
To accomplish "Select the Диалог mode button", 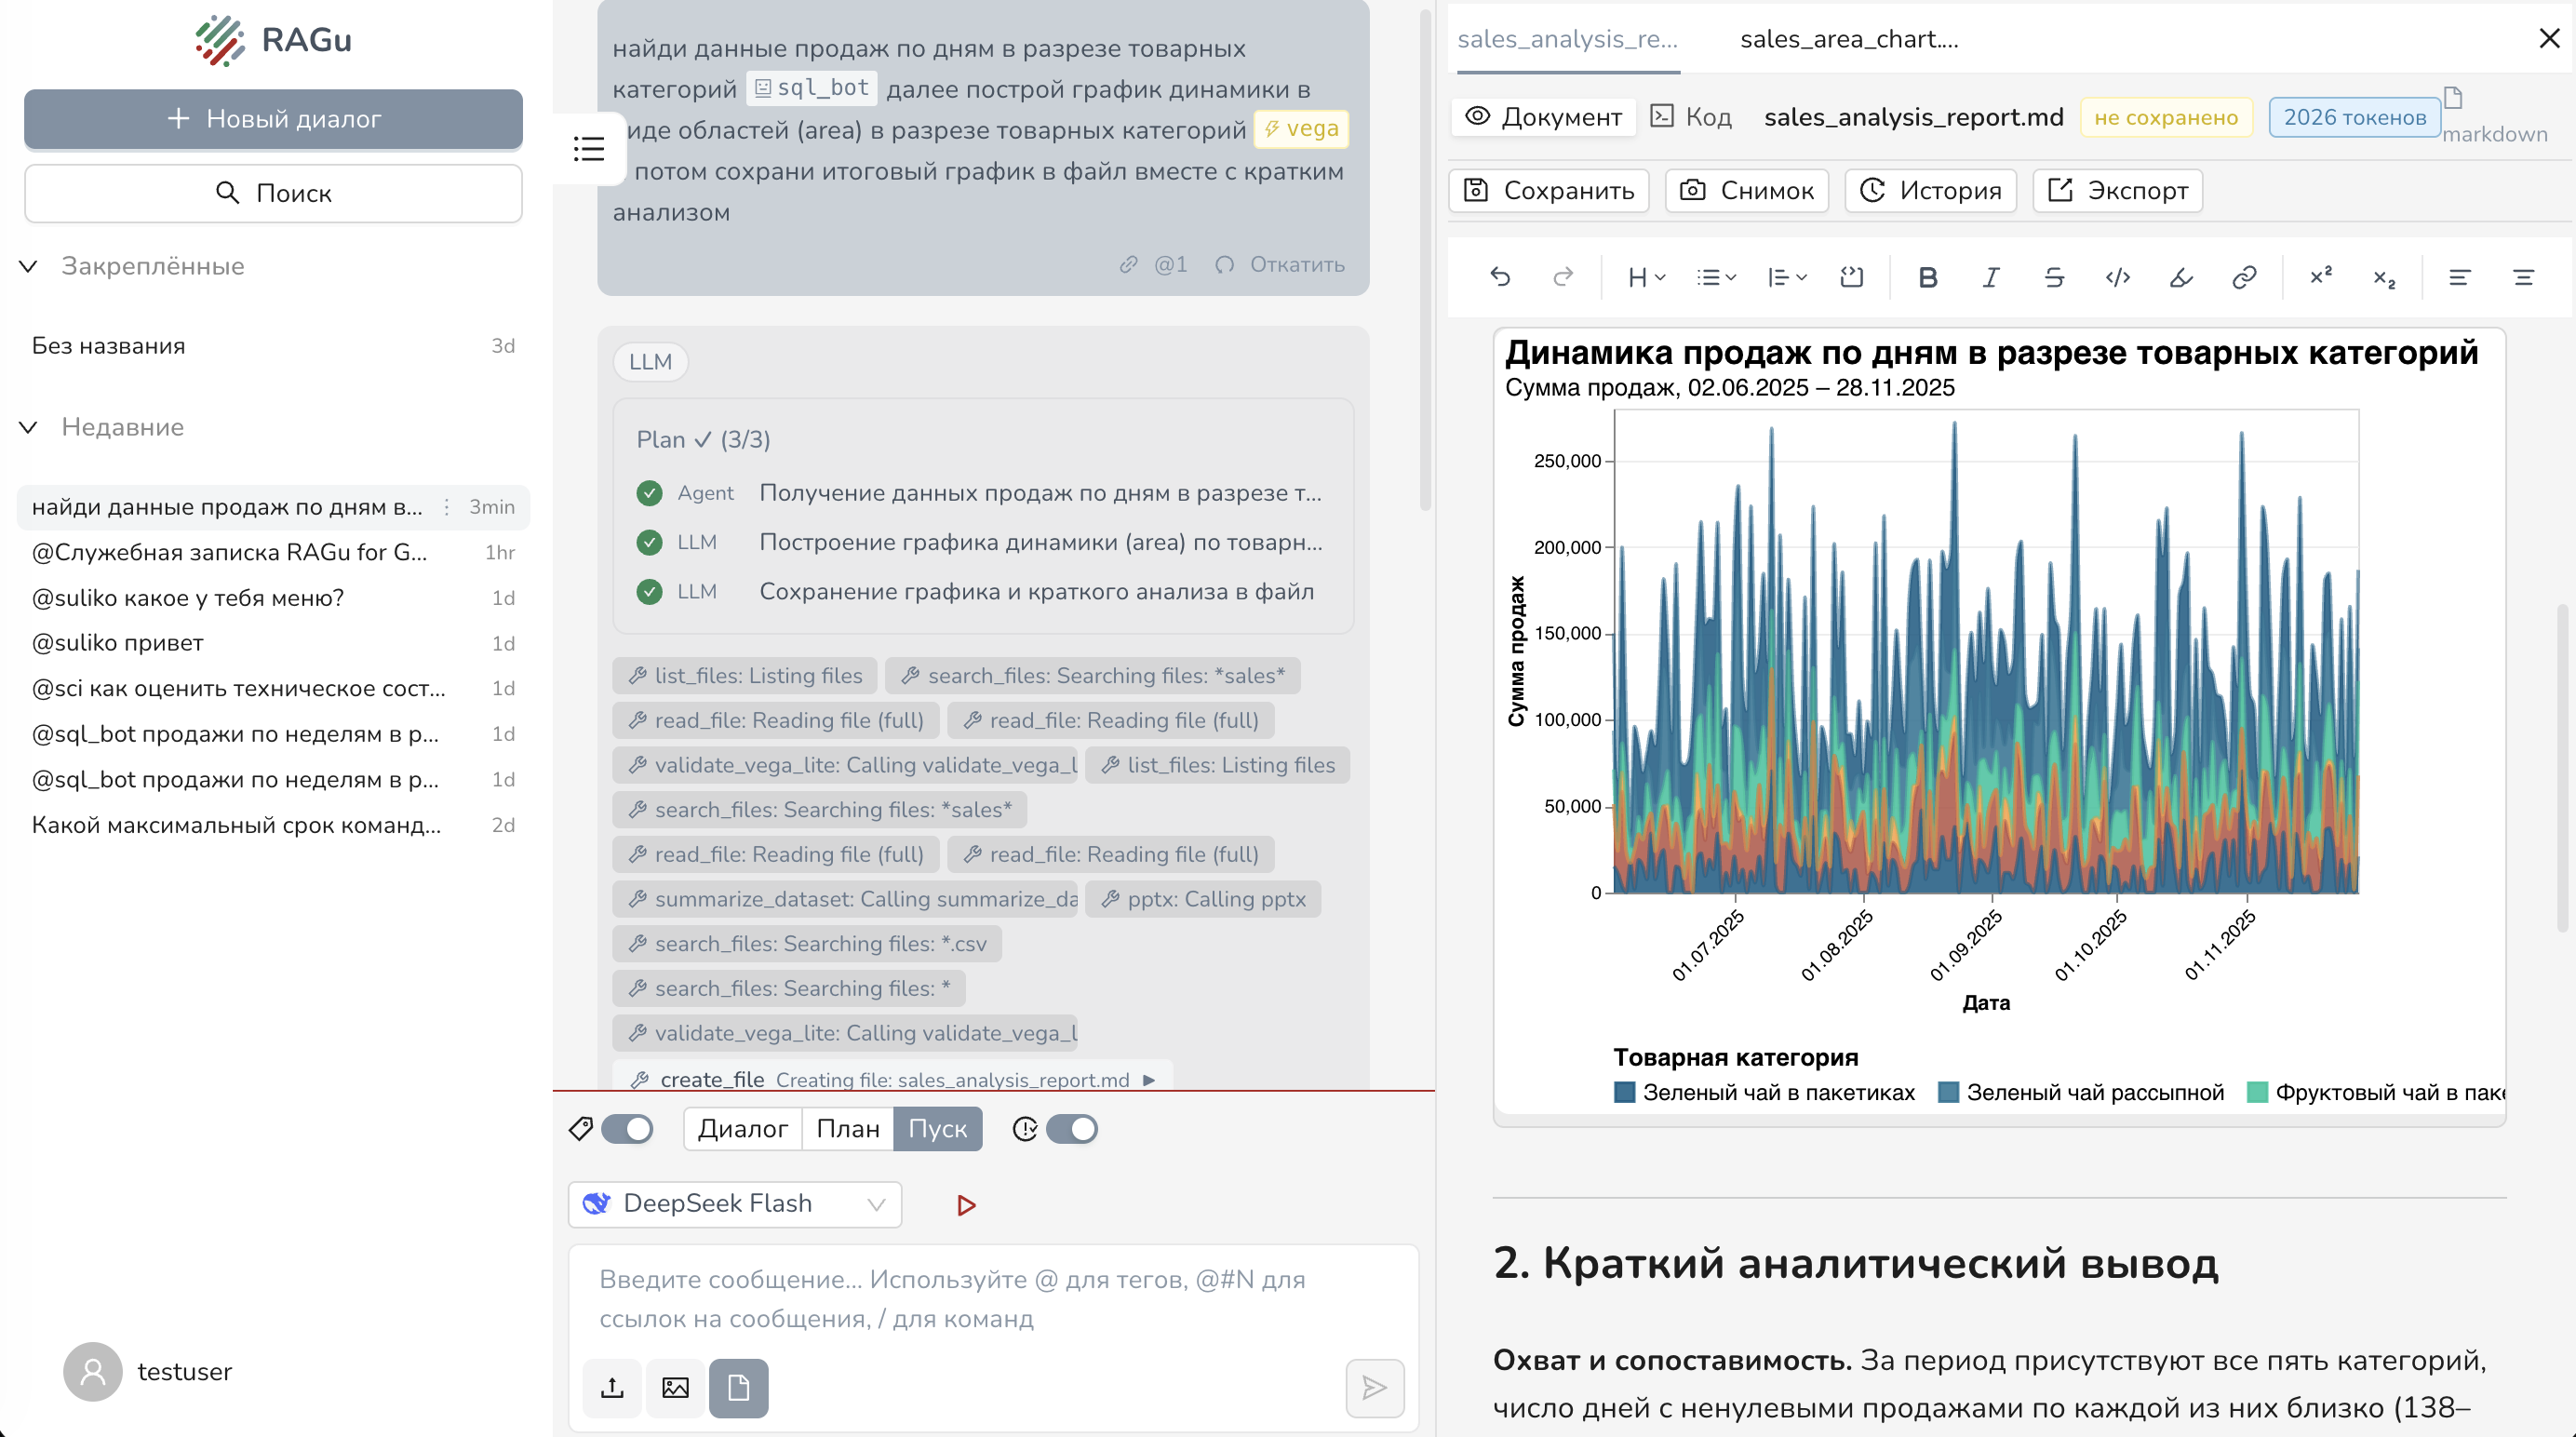I will (x=743, y=1128).
